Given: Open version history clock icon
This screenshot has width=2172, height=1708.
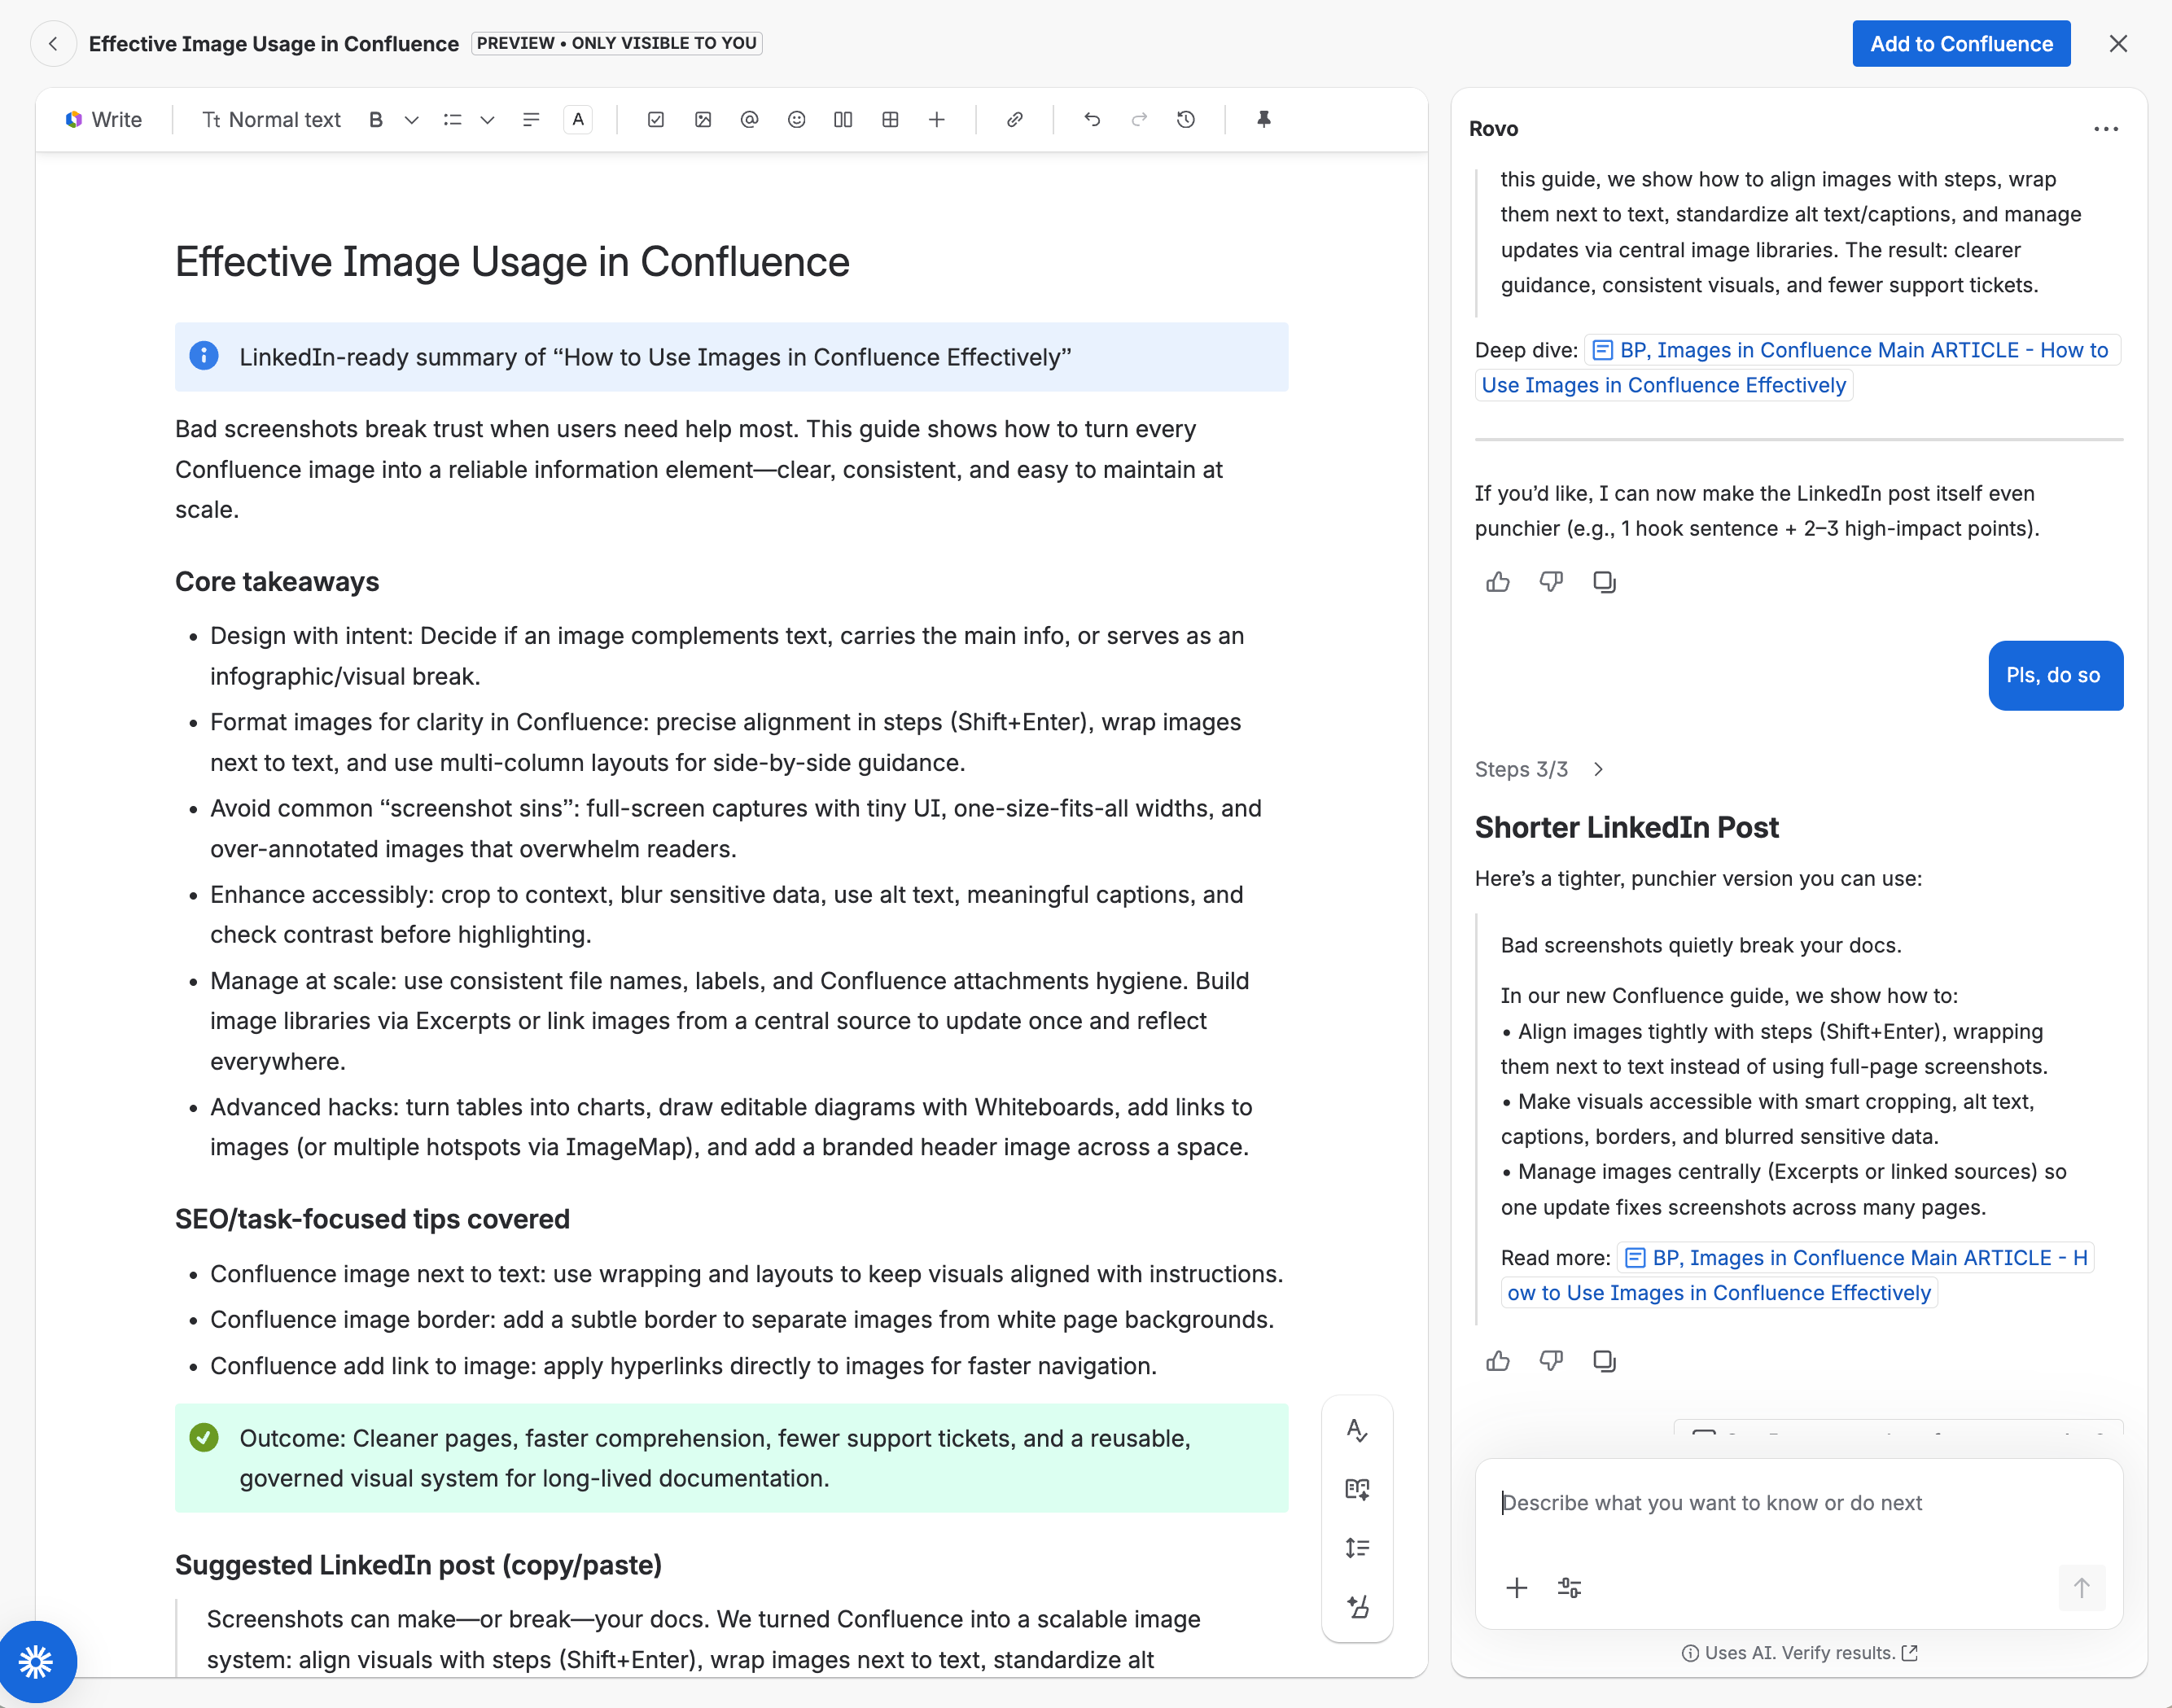Looking at the screenshot, I should (x=1186, y=120).
